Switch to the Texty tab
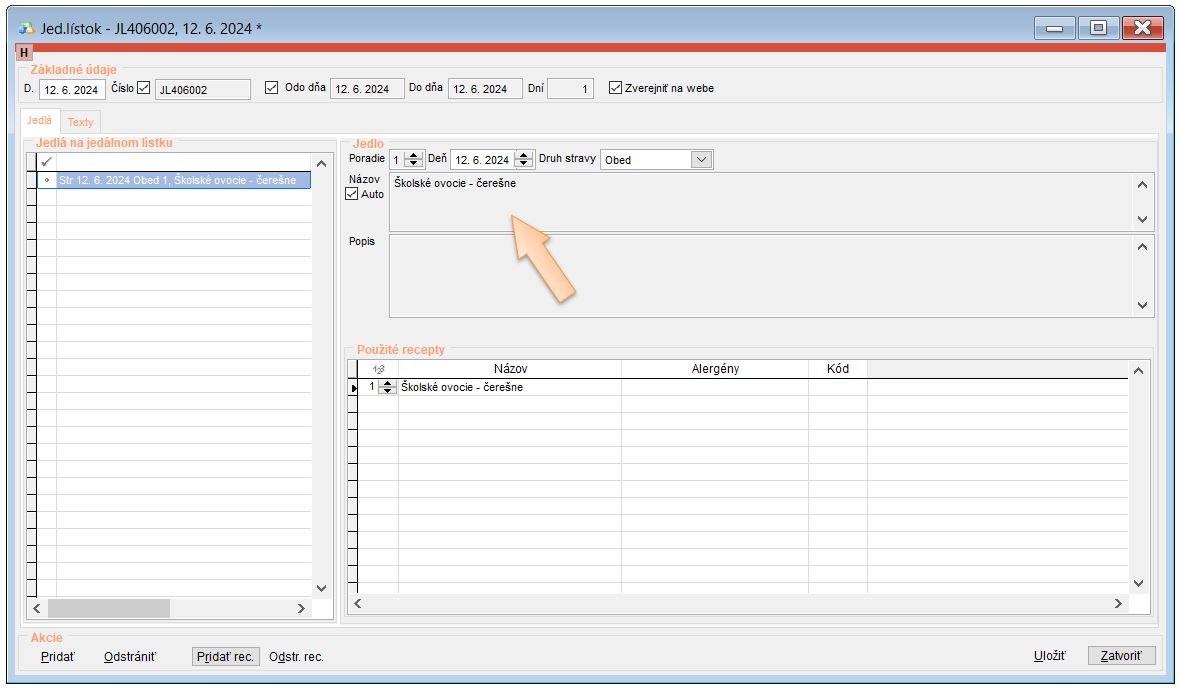Viewport: 1180px width, 690px height. click(80, 122)
